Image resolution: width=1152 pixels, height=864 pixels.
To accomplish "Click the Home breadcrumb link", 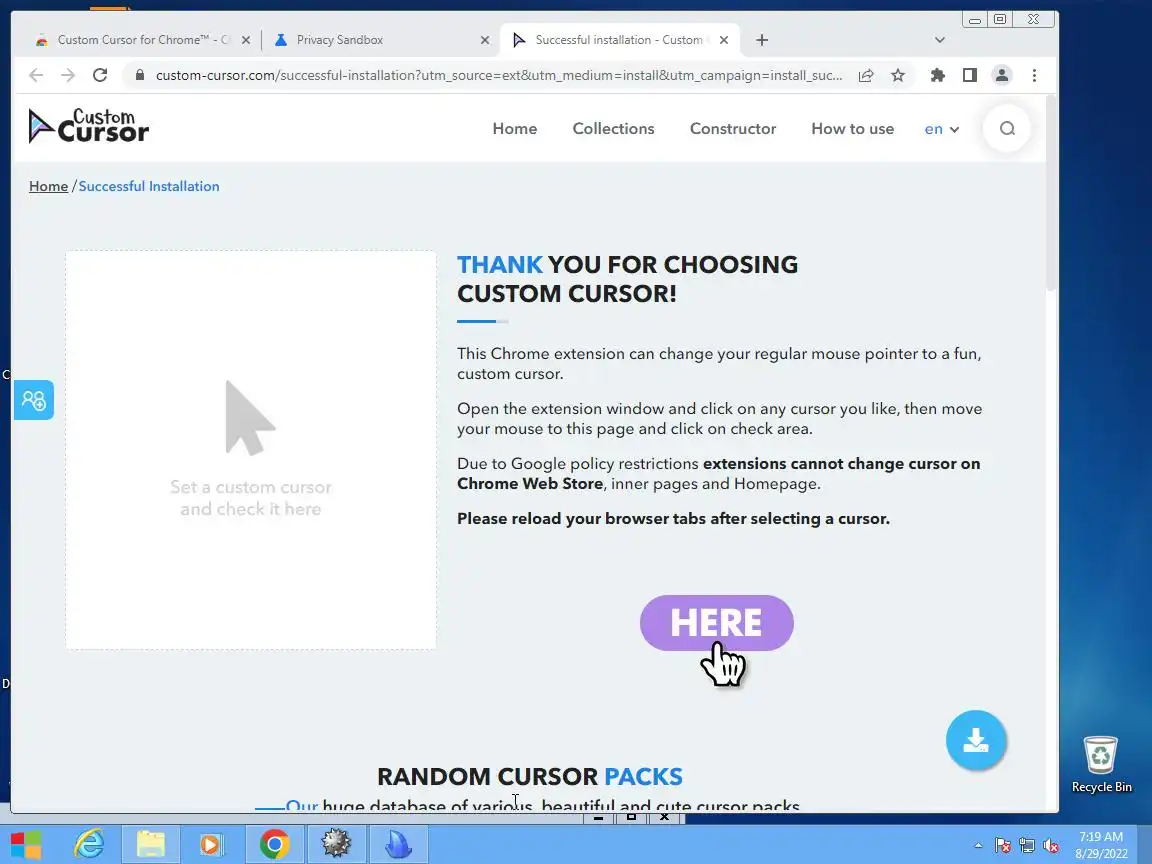I will click(48, 186).
